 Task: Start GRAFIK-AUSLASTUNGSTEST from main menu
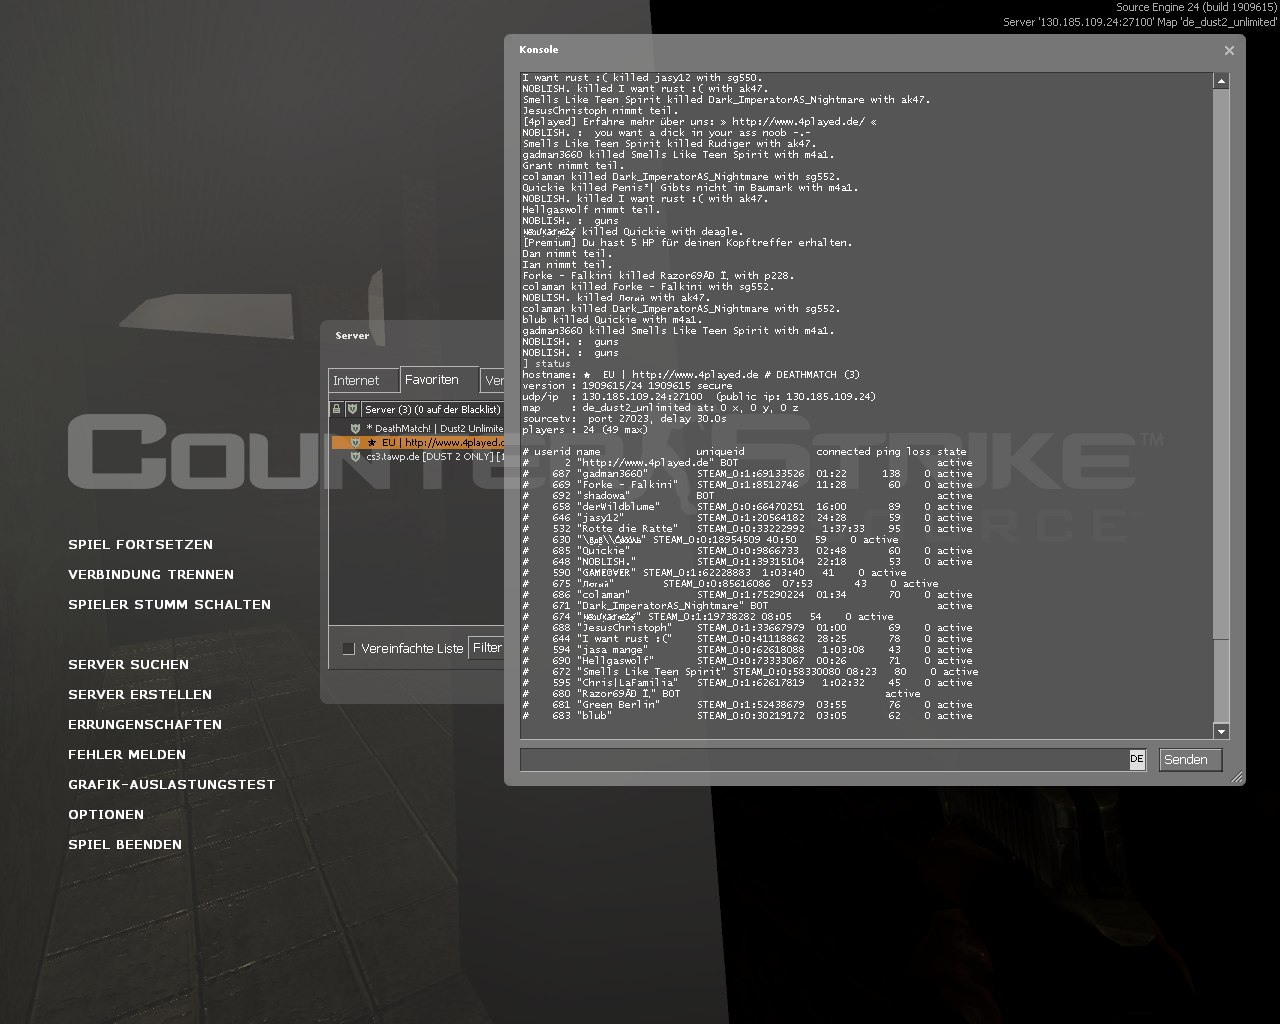point(171,785)
